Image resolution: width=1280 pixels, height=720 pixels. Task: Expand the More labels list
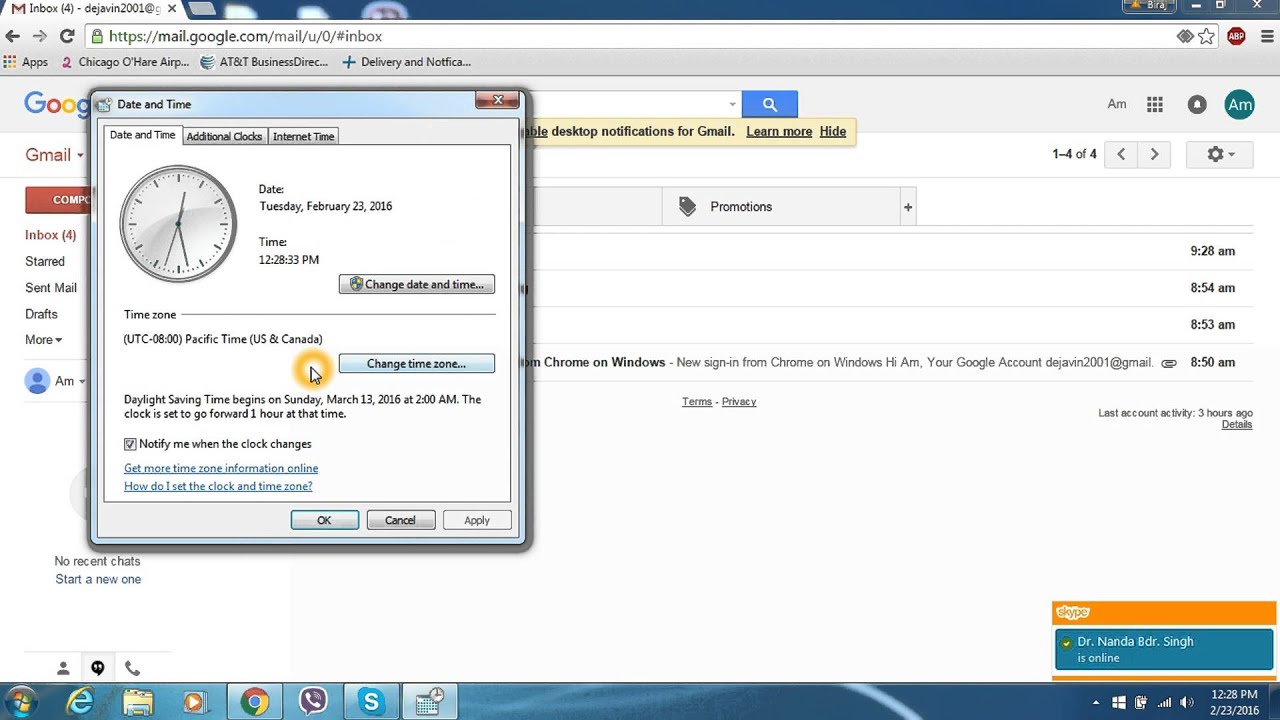(43, 340)
